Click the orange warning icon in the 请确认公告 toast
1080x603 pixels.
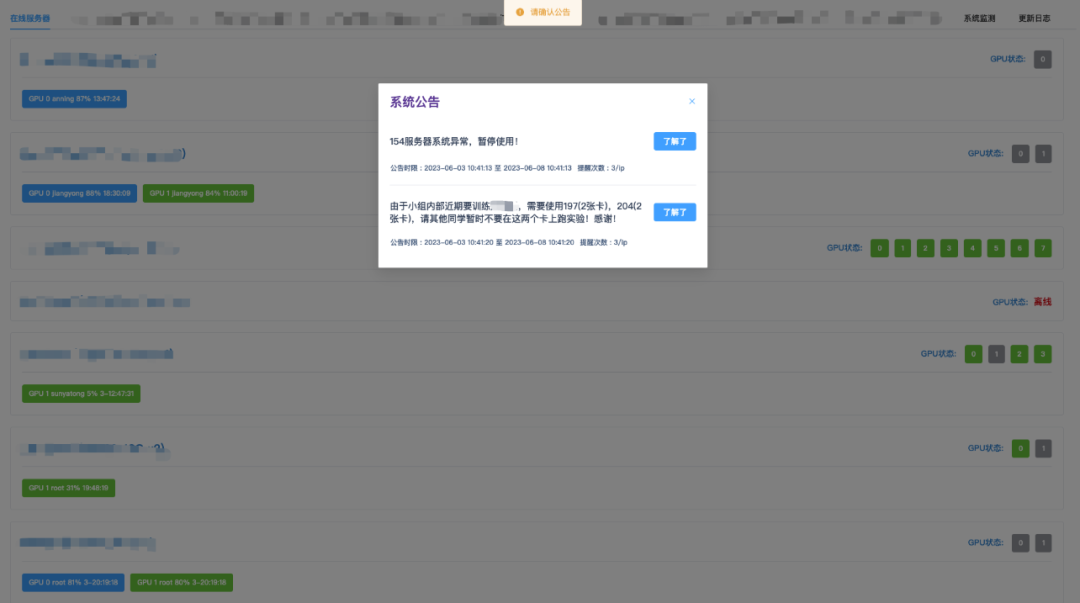click(x=520, y=12)
